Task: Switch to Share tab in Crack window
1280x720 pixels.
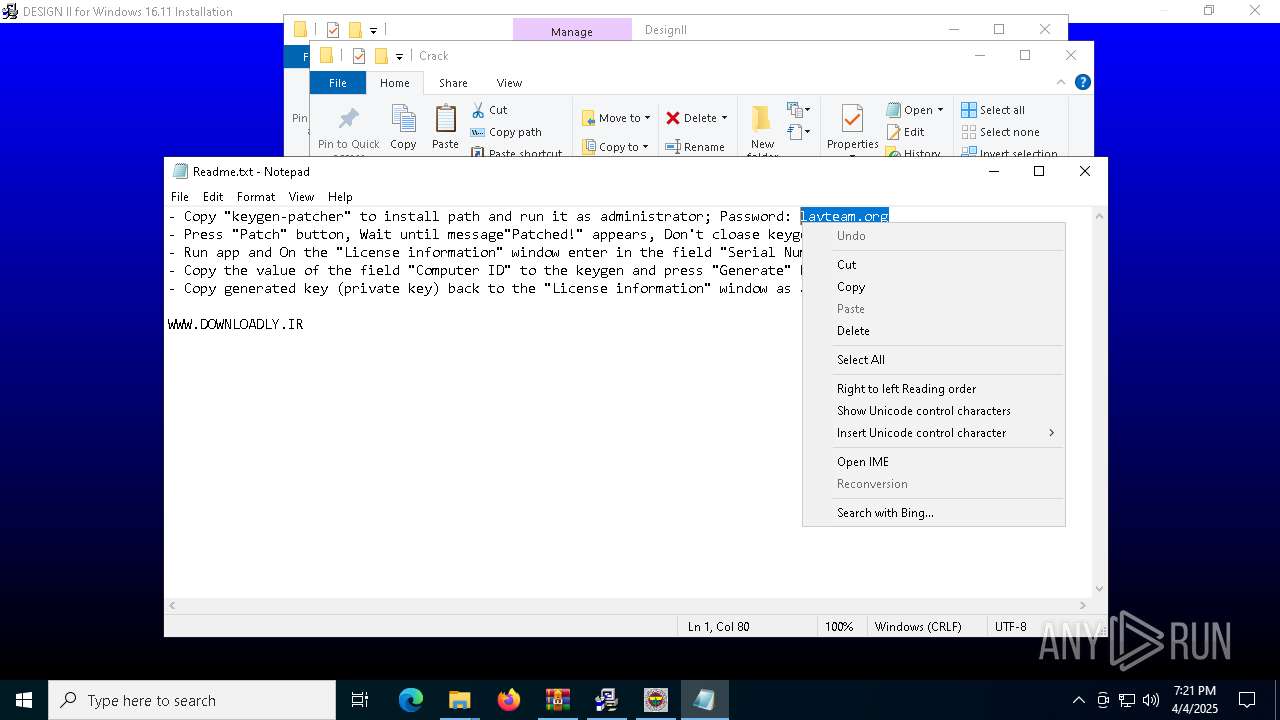Action: pyautogui.click(x=453, y=83)
